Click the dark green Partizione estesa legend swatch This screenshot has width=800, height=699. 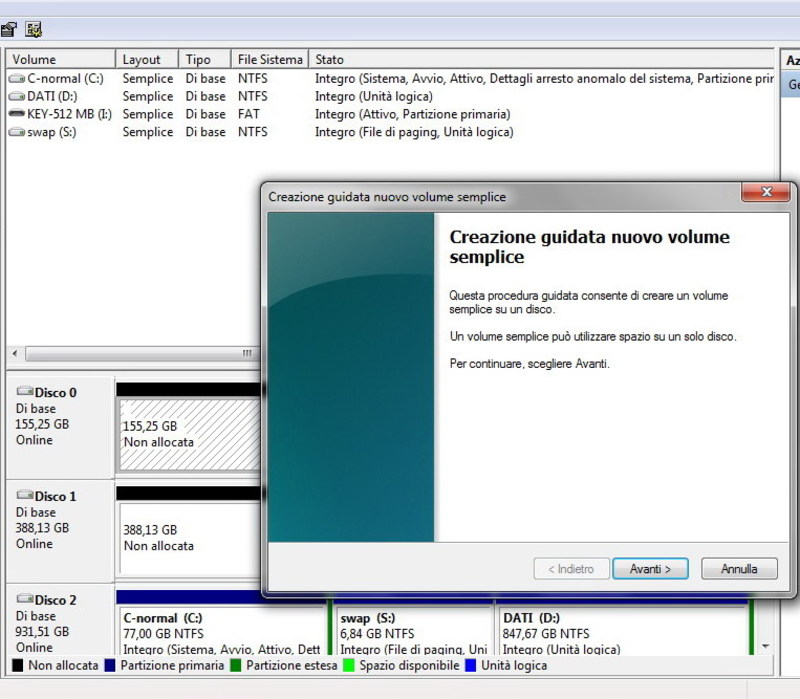(236, 665)
